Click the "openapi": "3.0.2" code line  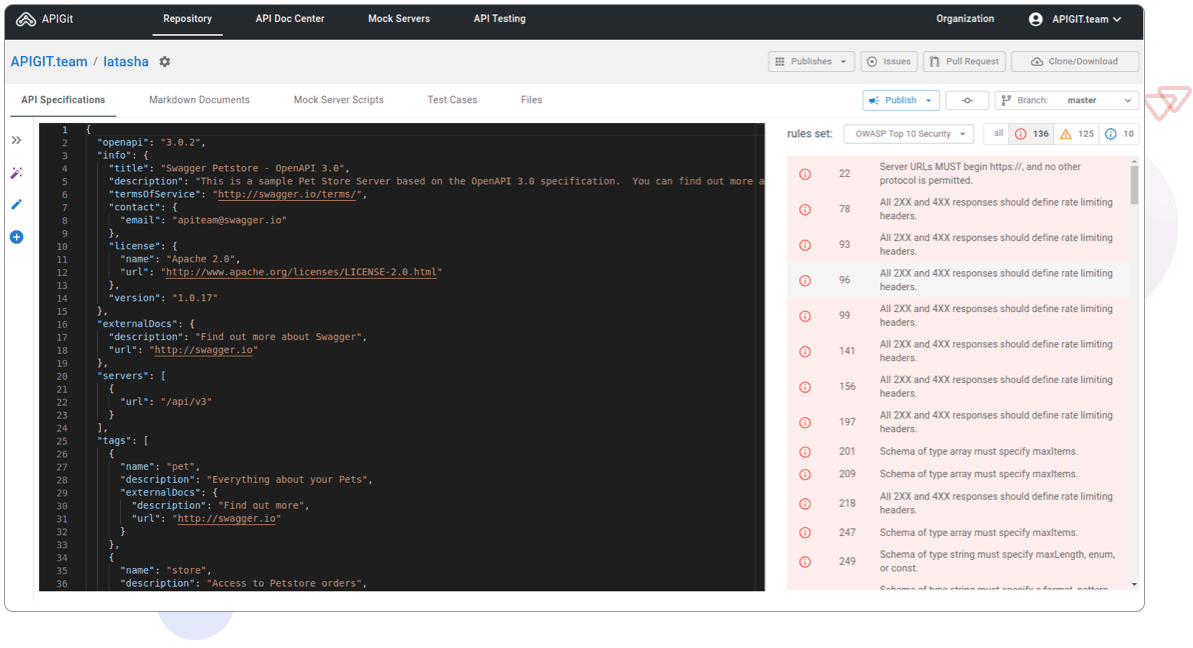click(x=151, y=143)
